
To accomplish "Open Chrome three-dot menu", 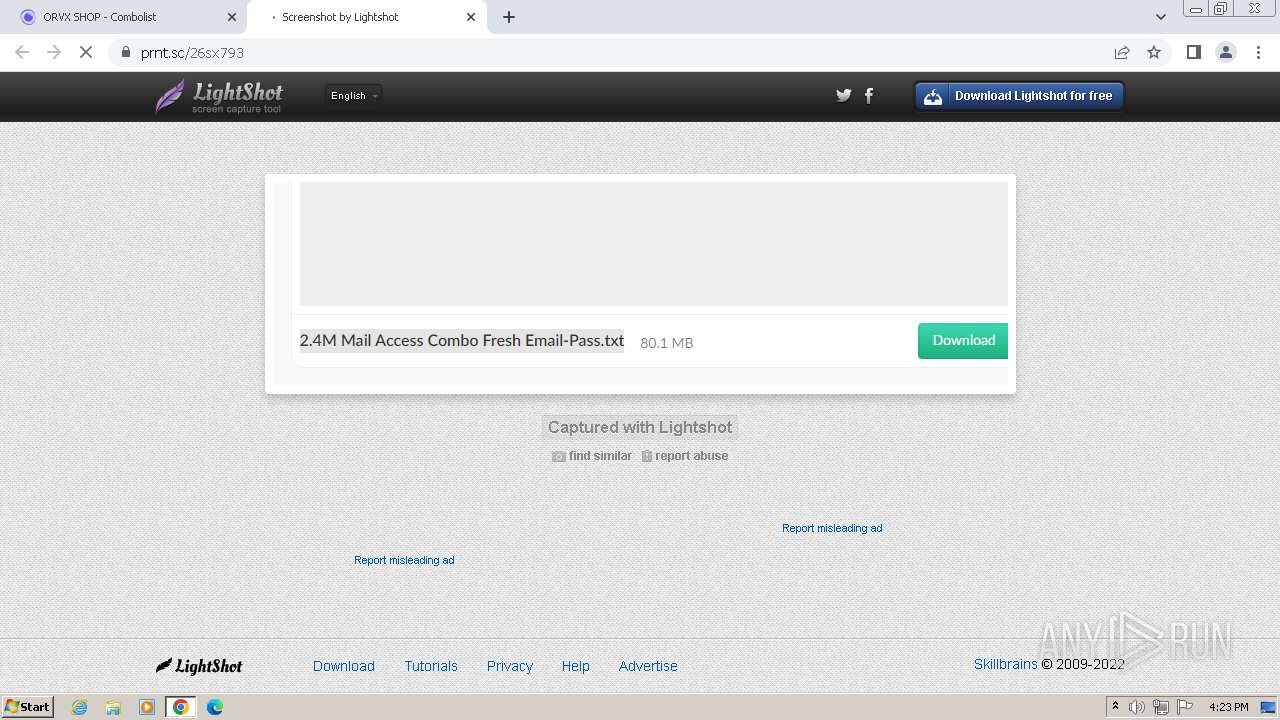I will point(1259,52).
